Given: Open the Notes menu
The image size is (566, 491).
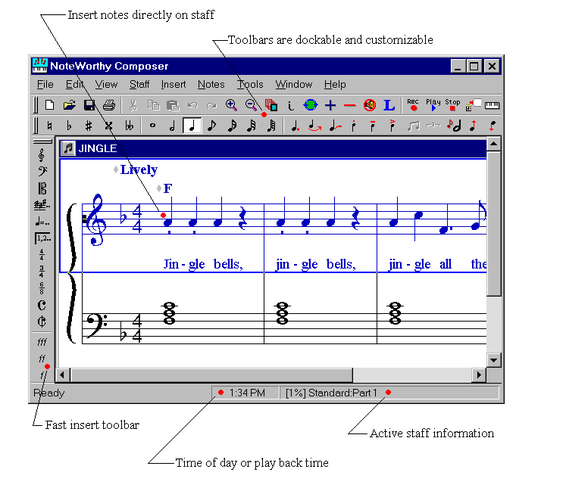Looking at the screenshot, I should click(x=211, y=84).
